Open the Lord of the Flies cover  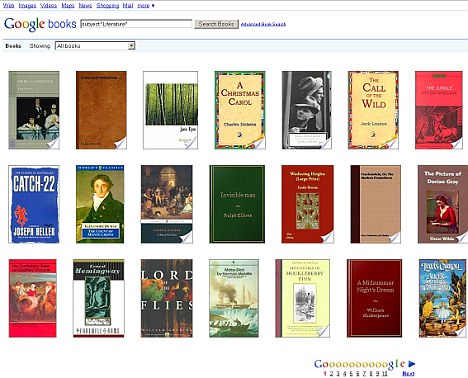(x=167, y=298)
